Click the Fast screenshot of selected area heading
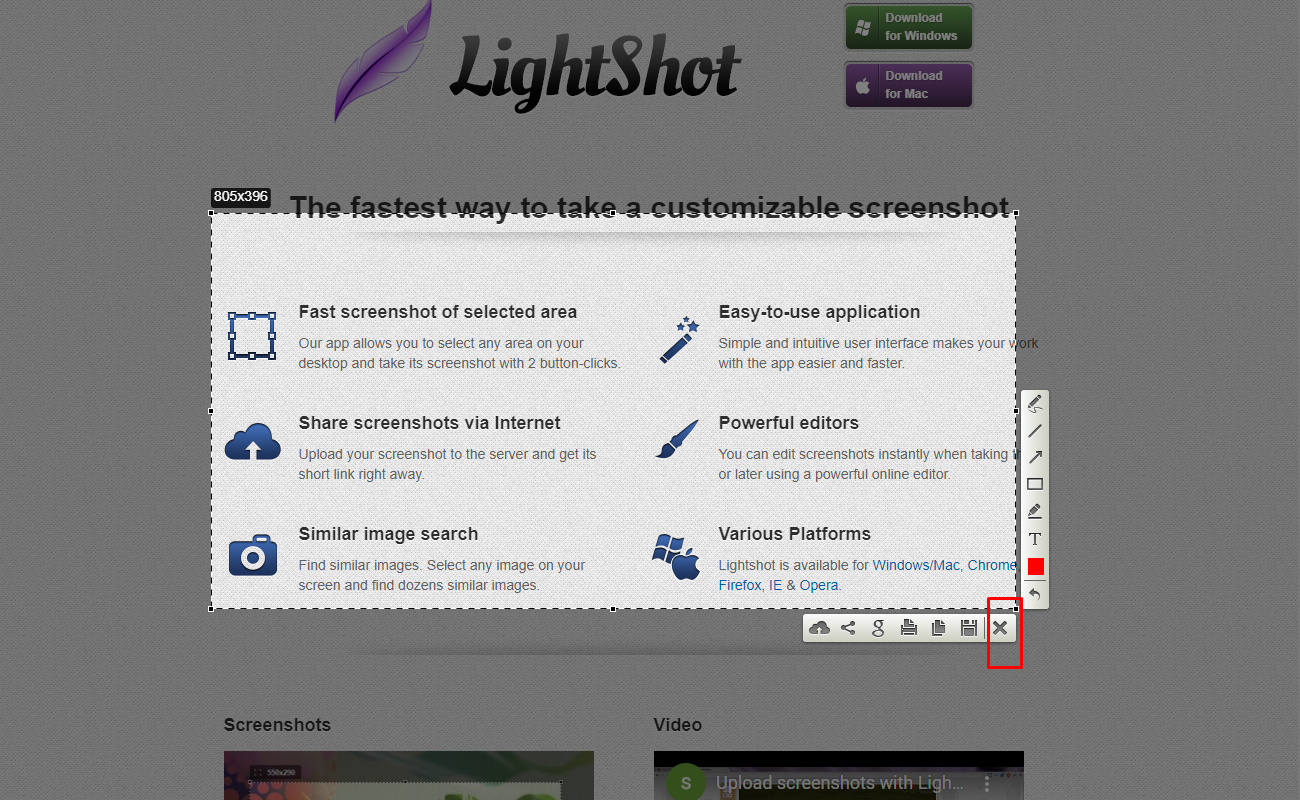 pyautogui.click(x=438, y=312)
